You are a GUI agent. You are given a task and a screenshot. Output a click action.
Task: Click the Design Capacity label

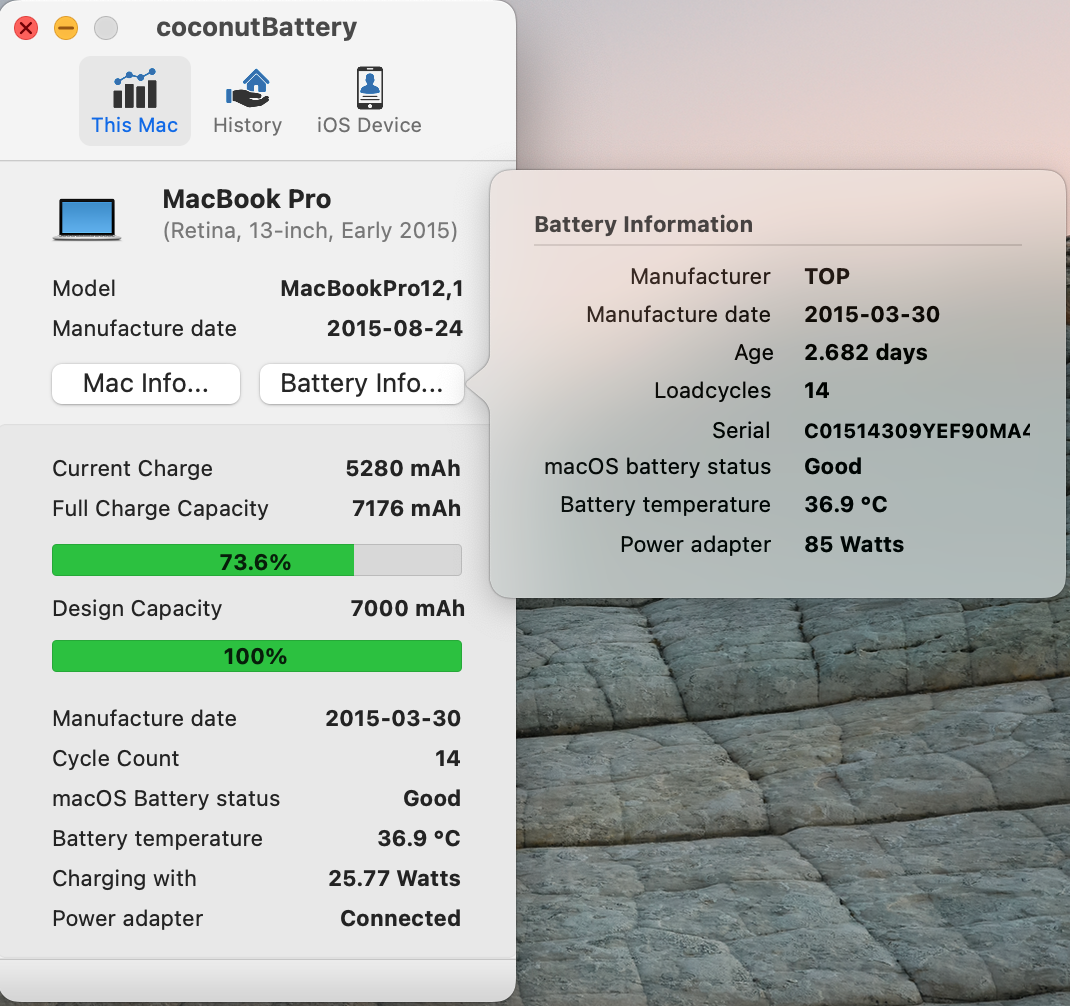(137, 609)
